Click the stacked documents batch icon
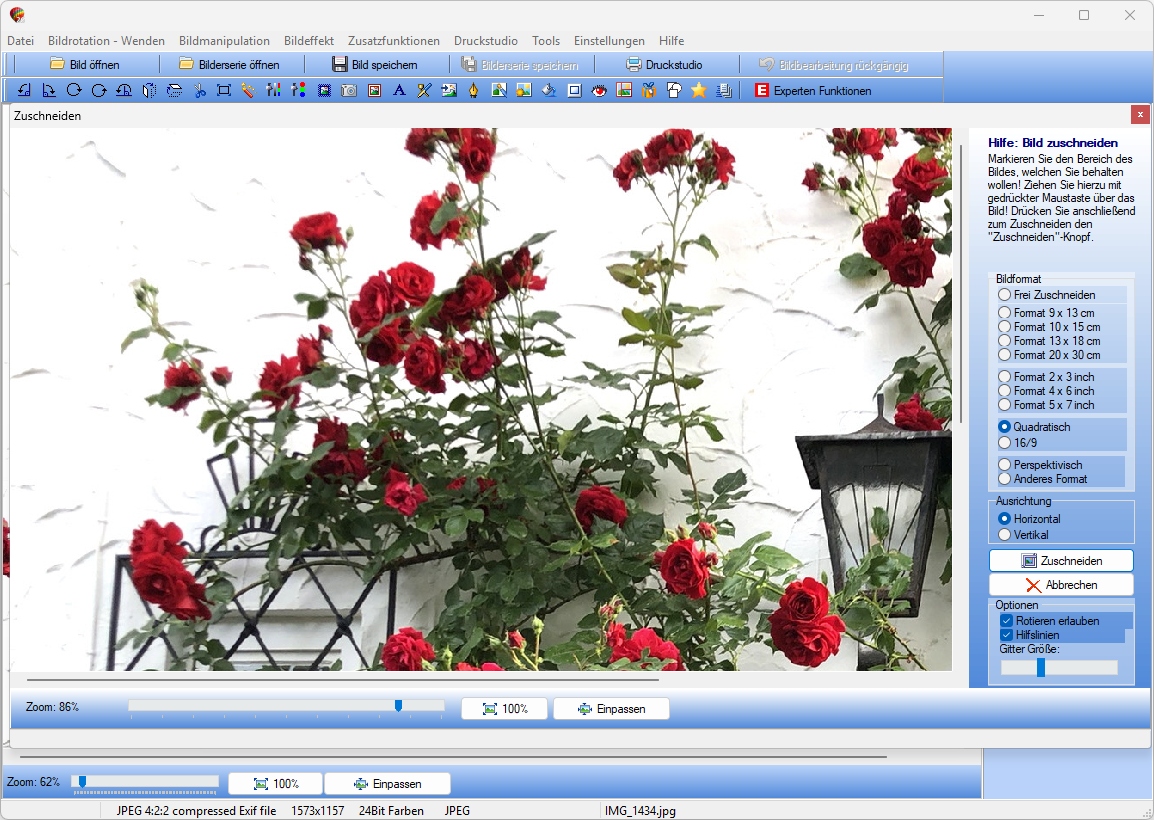Image resolution: width=1154 pixels, height=820 pixels. coord(723,91)
